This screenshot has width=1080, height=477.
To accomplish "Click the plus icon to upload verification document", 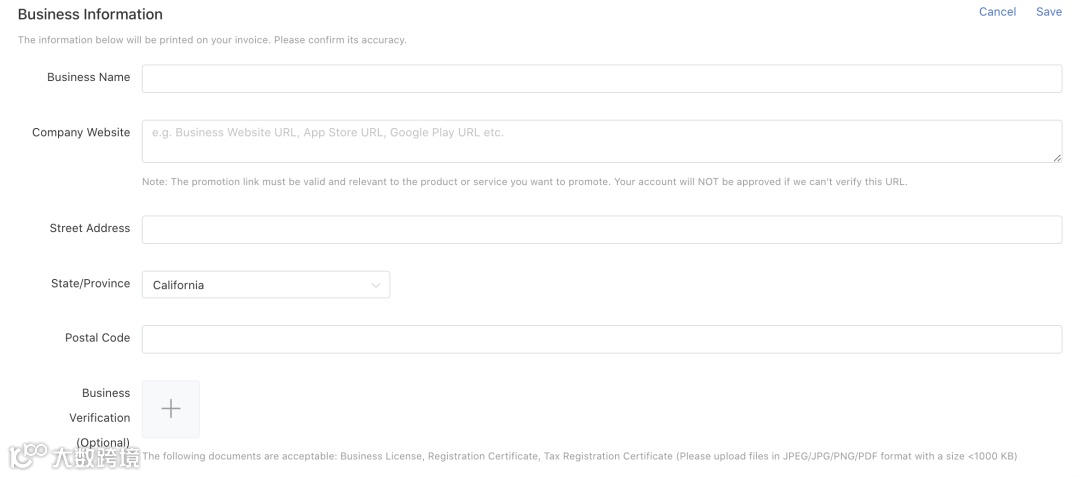I will pyautogui.click(x=171, y=409).
